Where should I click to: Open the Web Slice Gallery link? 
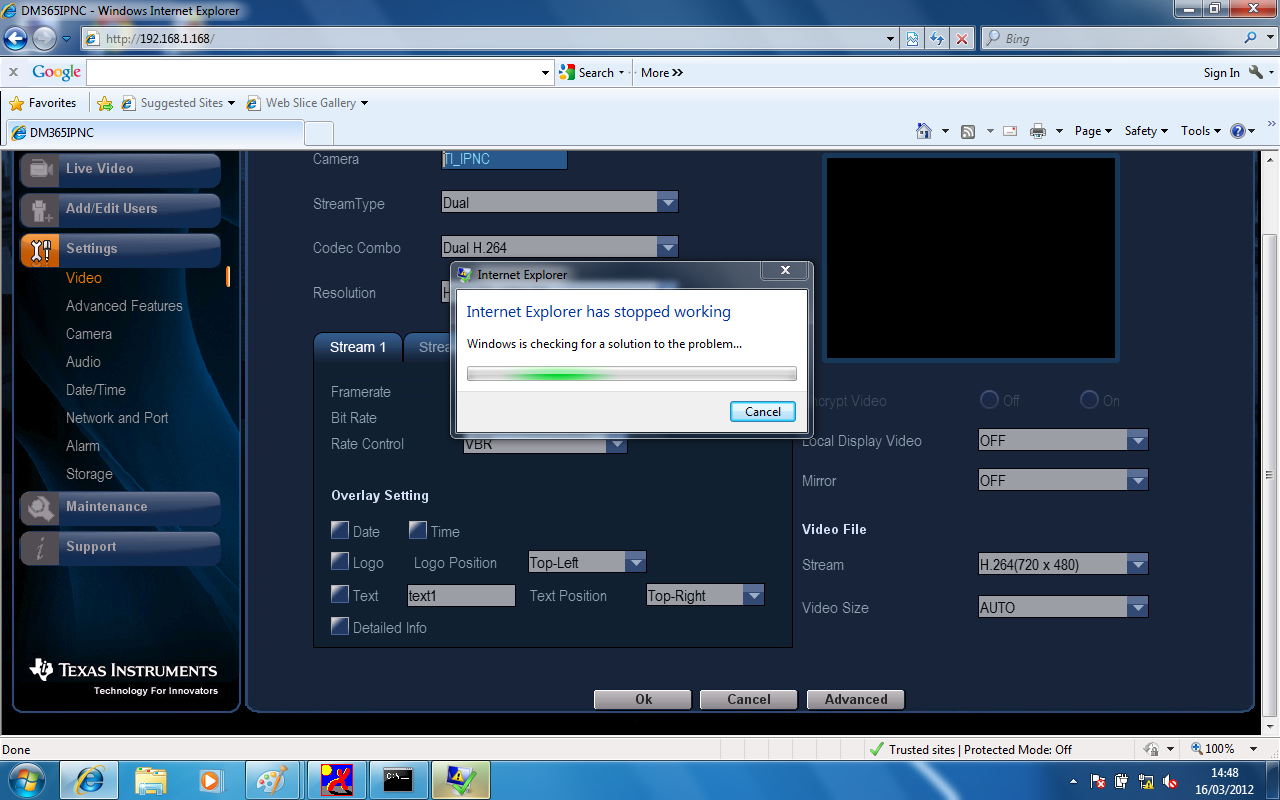point(306,103)
